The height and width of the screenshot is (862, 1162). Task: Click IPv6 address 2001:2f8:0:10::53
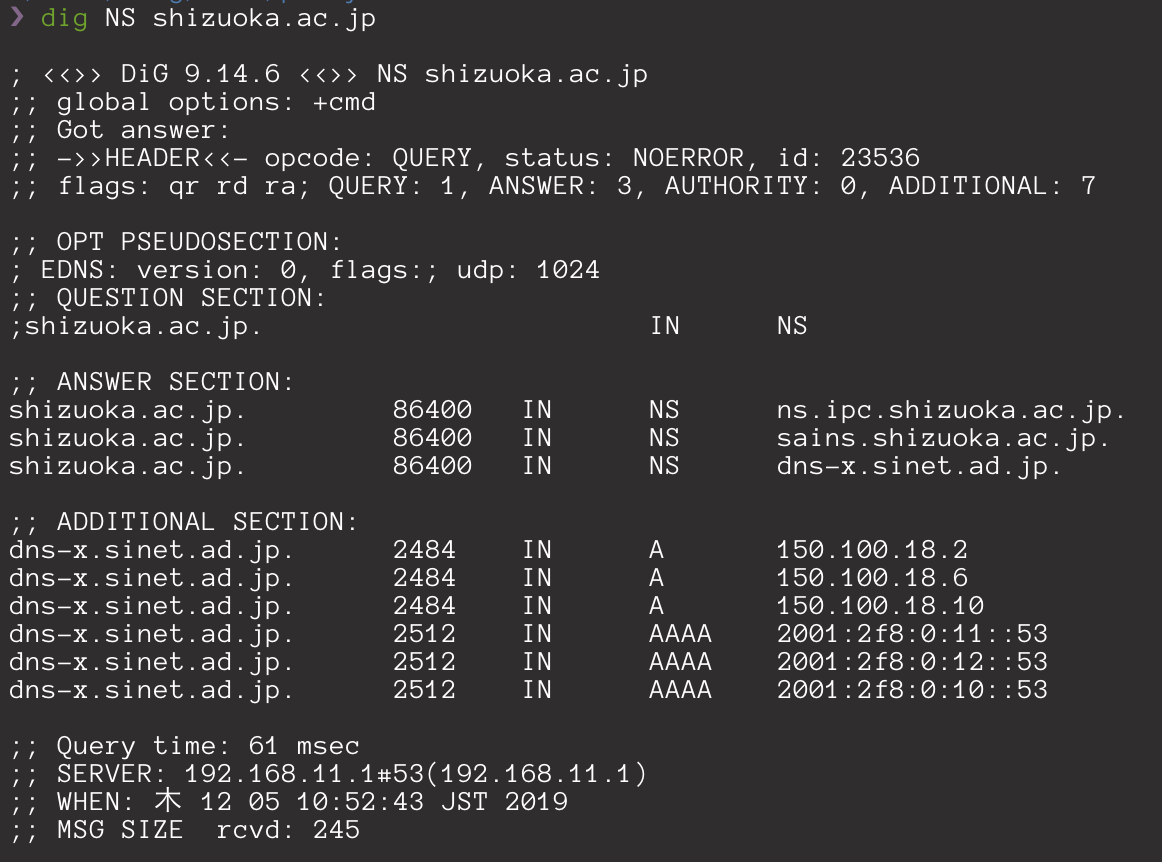pos(912,691)
